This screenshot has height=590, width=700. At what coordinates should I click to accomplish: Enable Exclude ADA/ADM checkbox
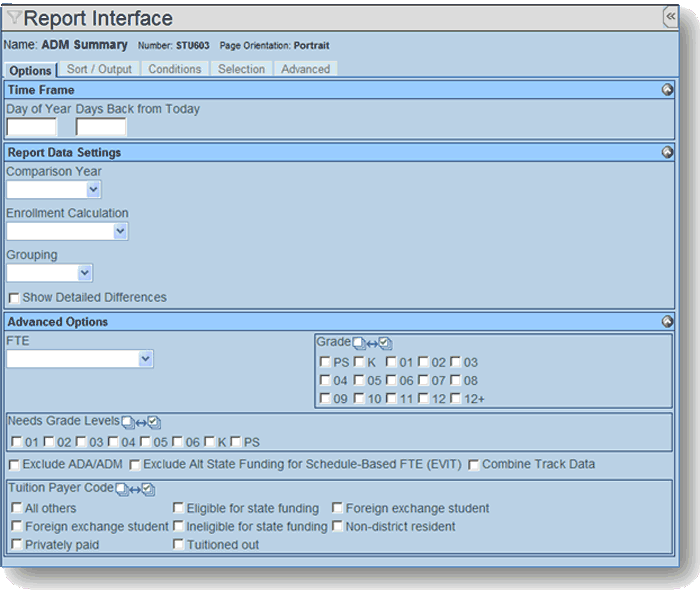point(14,465)
